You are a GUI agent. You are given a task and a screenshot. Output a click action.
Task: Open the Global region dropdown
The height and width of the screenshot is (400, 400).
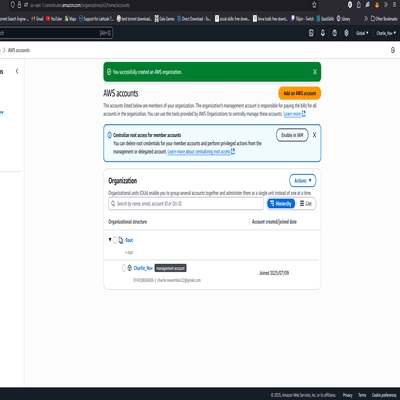[362, 33]
